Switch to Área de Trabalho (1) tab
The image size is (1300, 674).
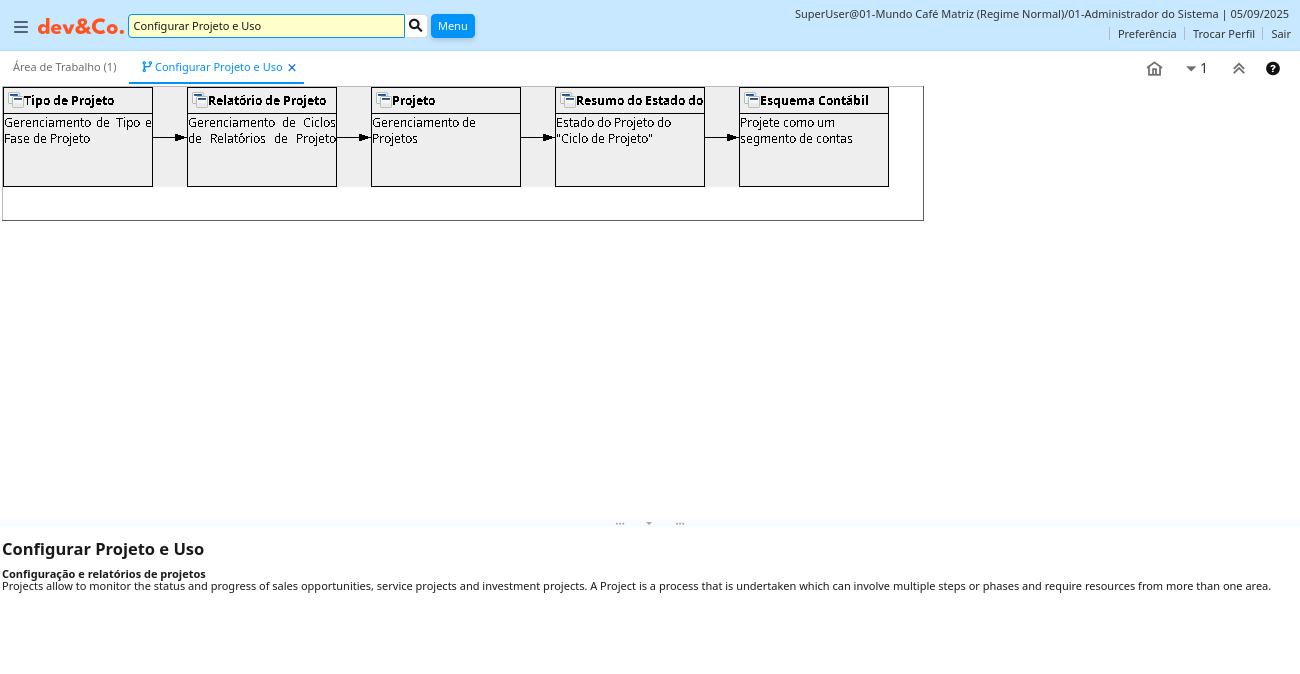pyautogui.click(x=65, y=67)
